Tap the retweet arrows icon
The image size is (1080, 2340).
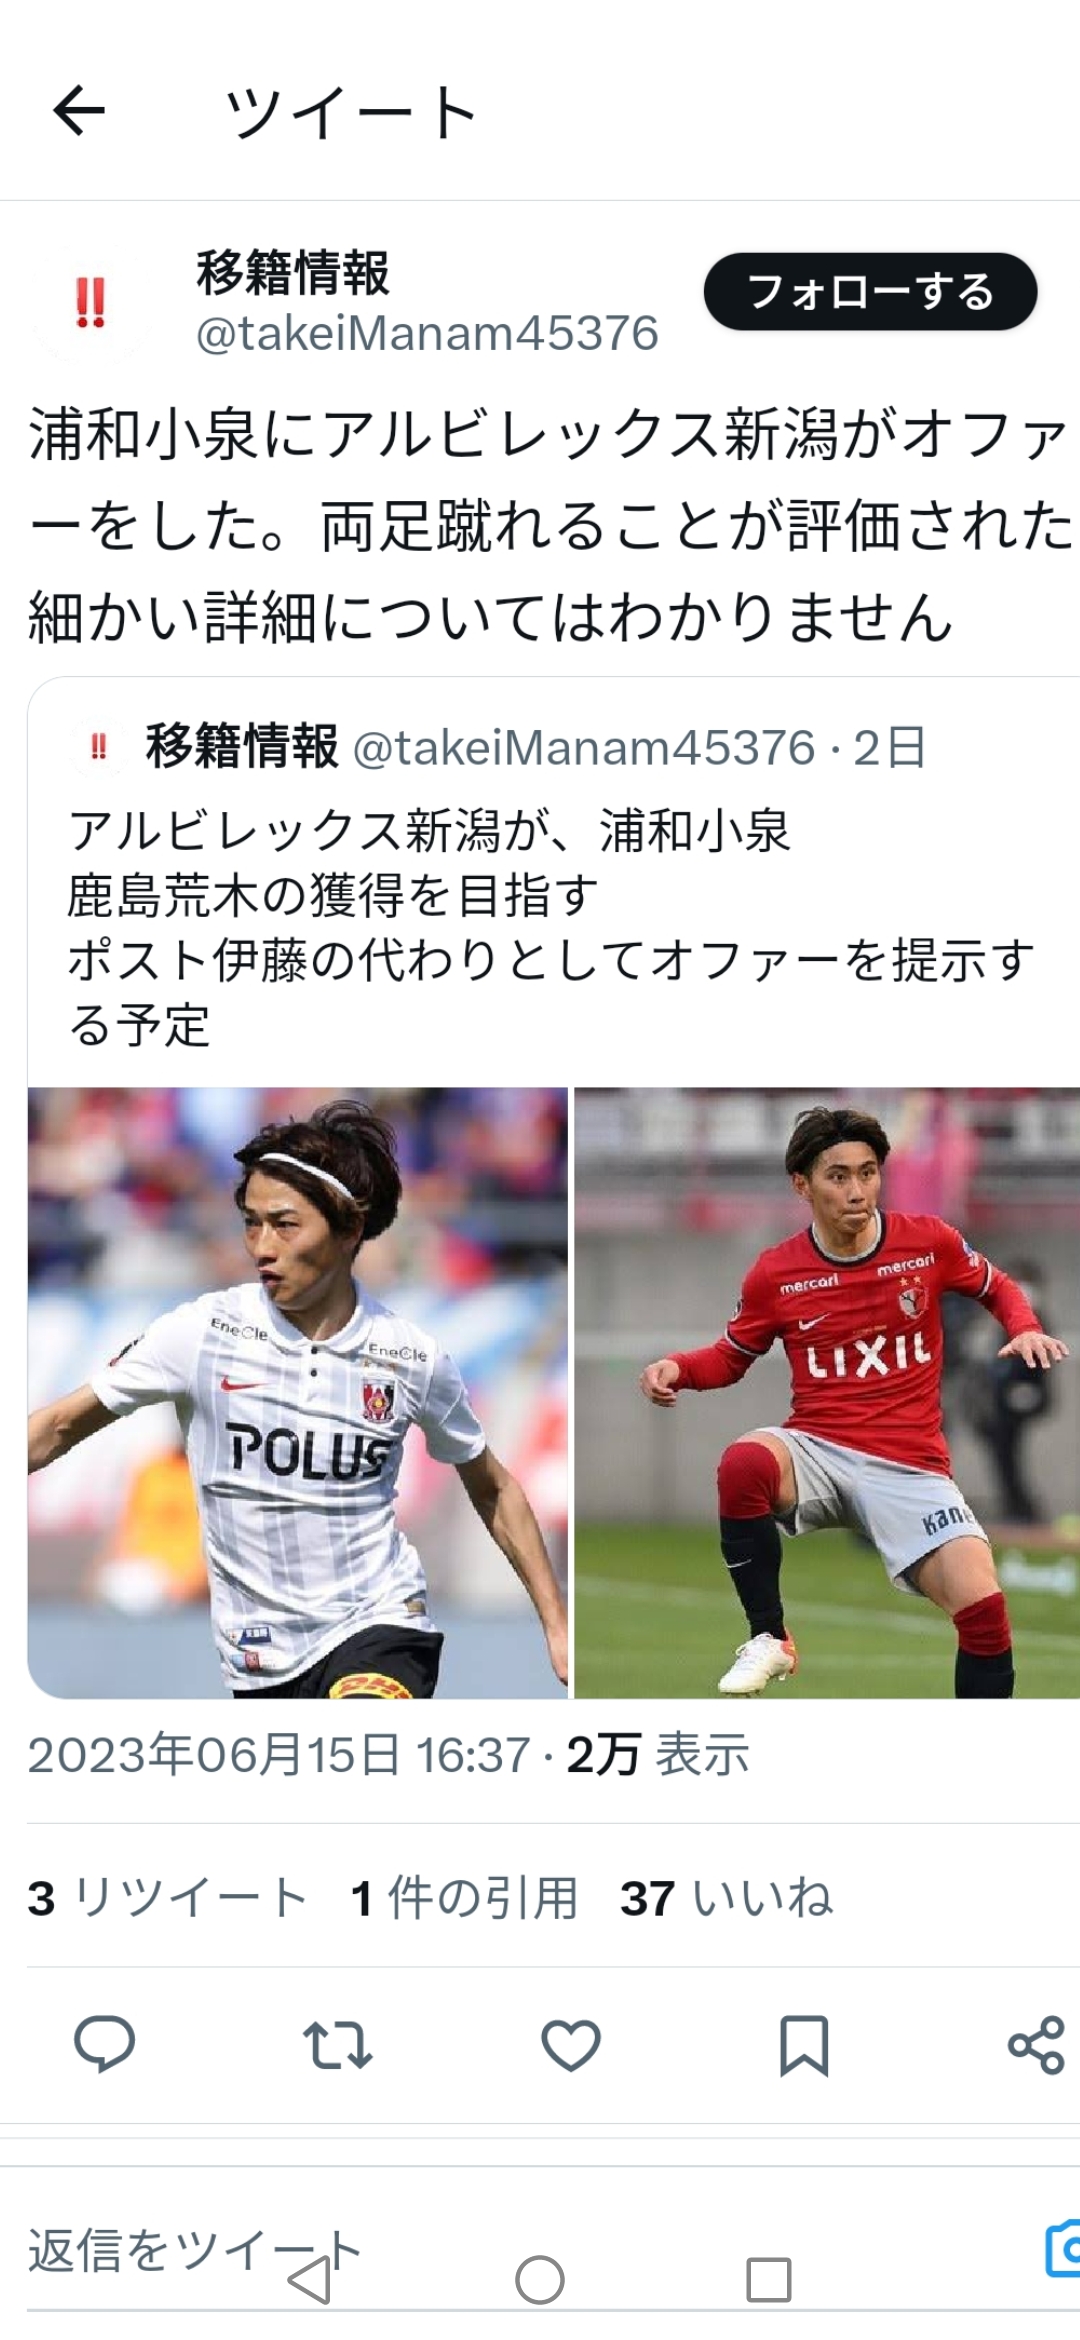tap(337, 2045)
